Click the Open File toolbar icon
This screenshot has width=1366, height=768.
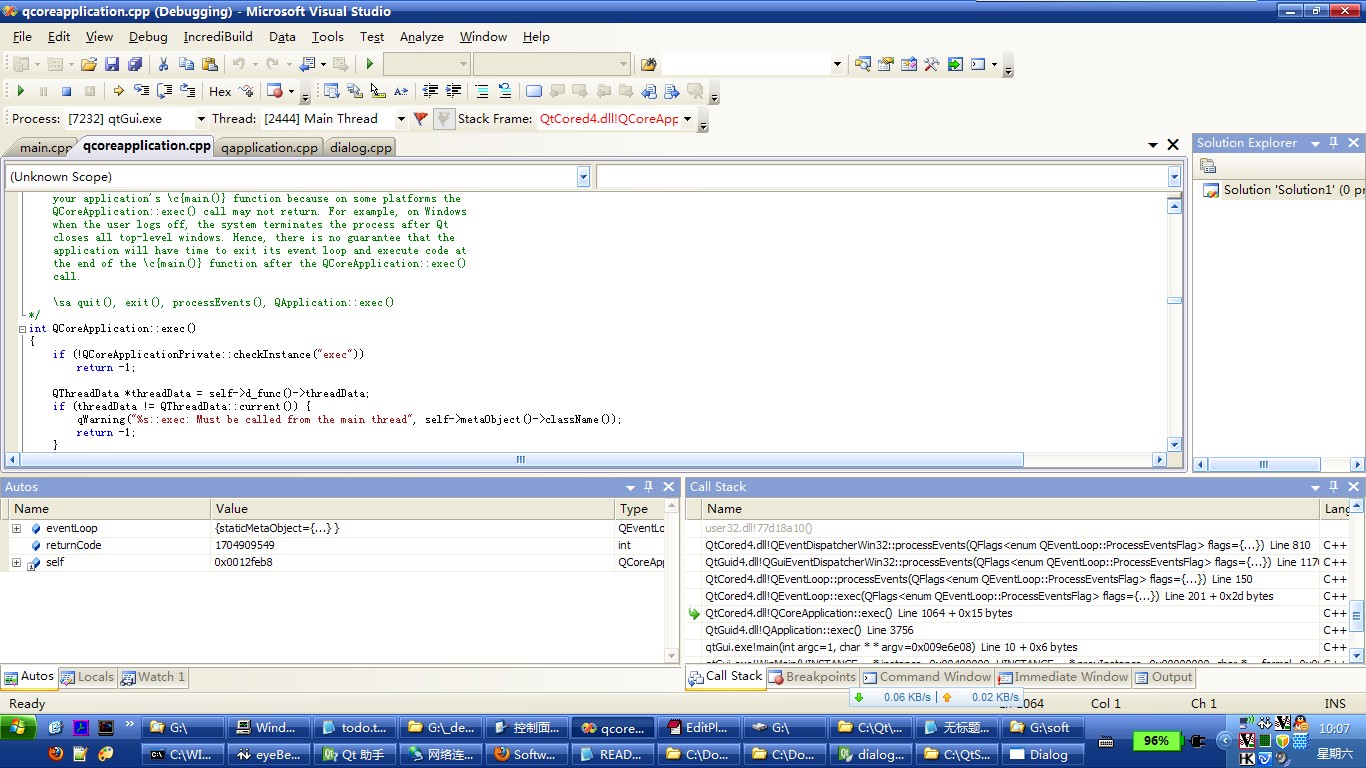pyautogui.click(x=89, y=64)
